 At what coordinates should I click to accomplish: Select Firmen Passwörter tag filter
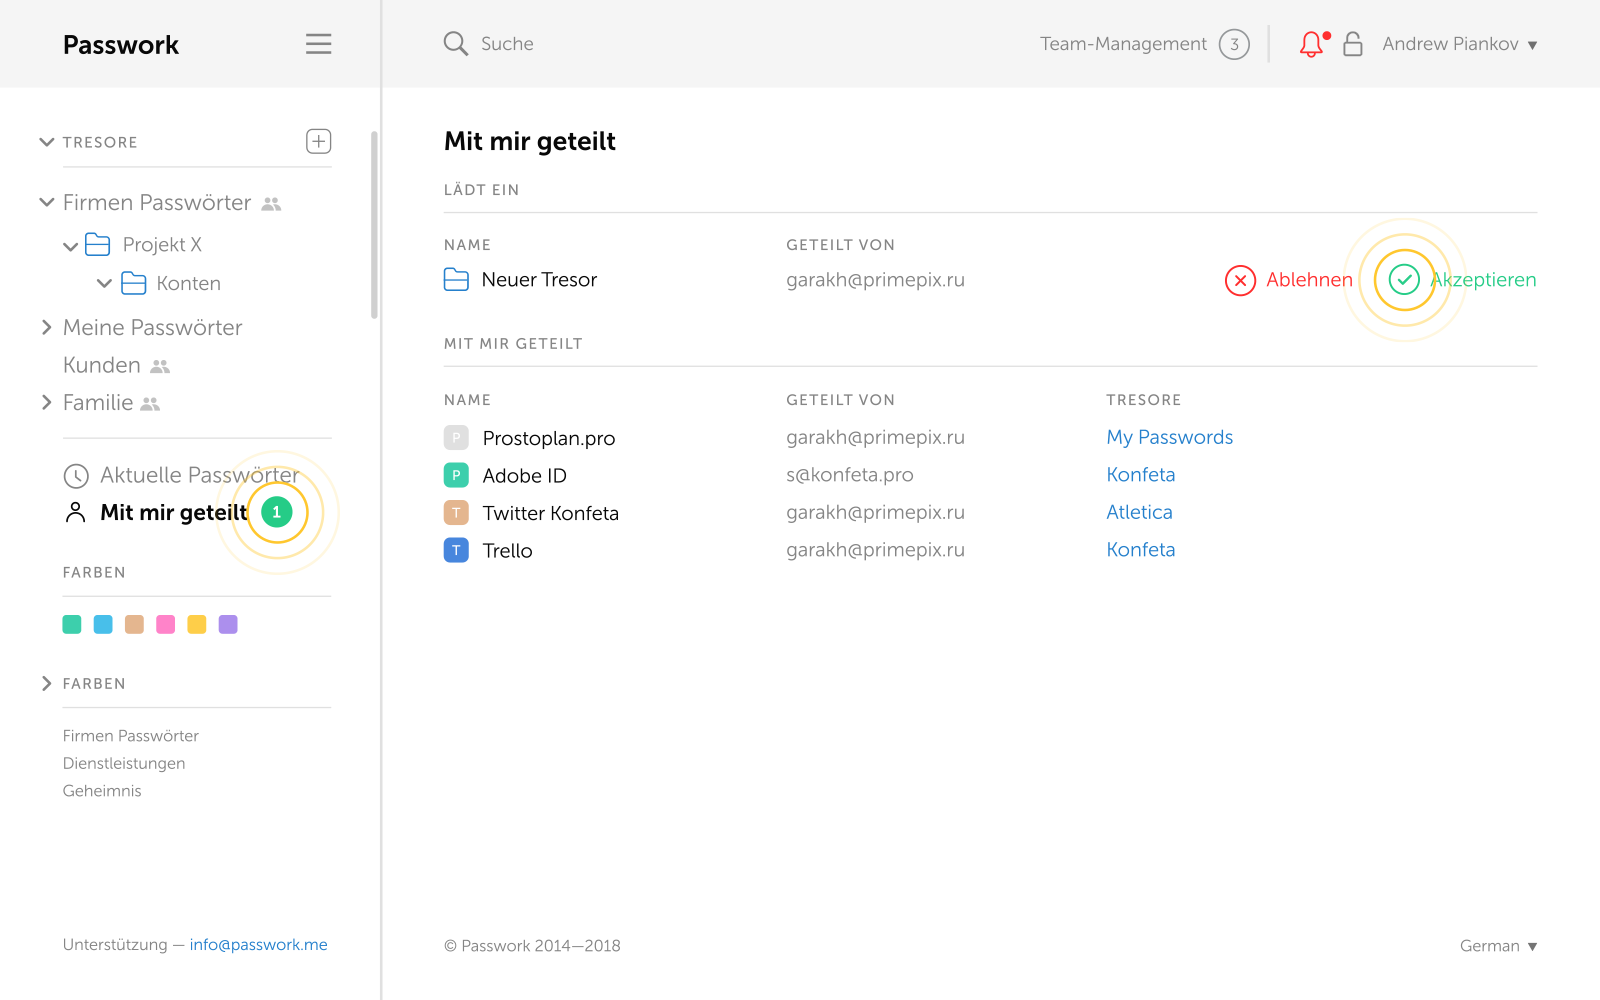(131, 736)
